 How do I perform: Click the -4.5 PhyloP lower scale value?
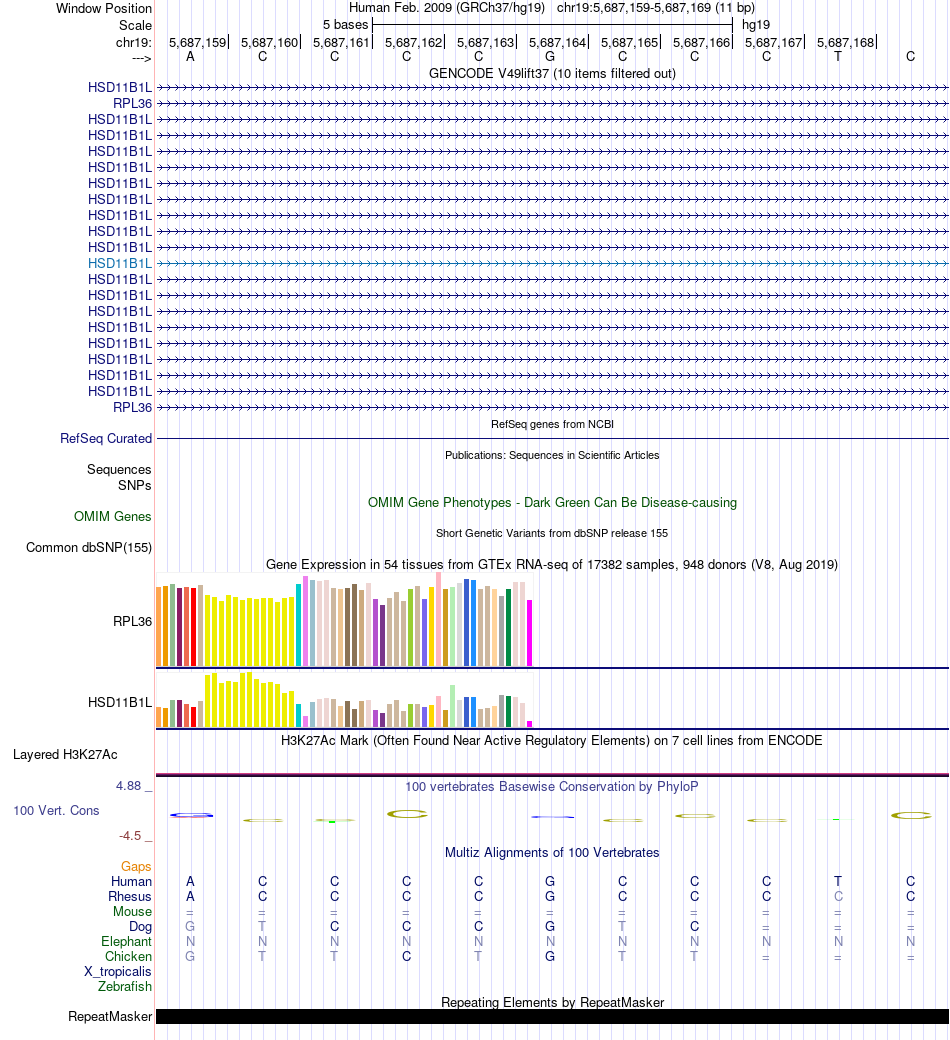click(130, 836)
